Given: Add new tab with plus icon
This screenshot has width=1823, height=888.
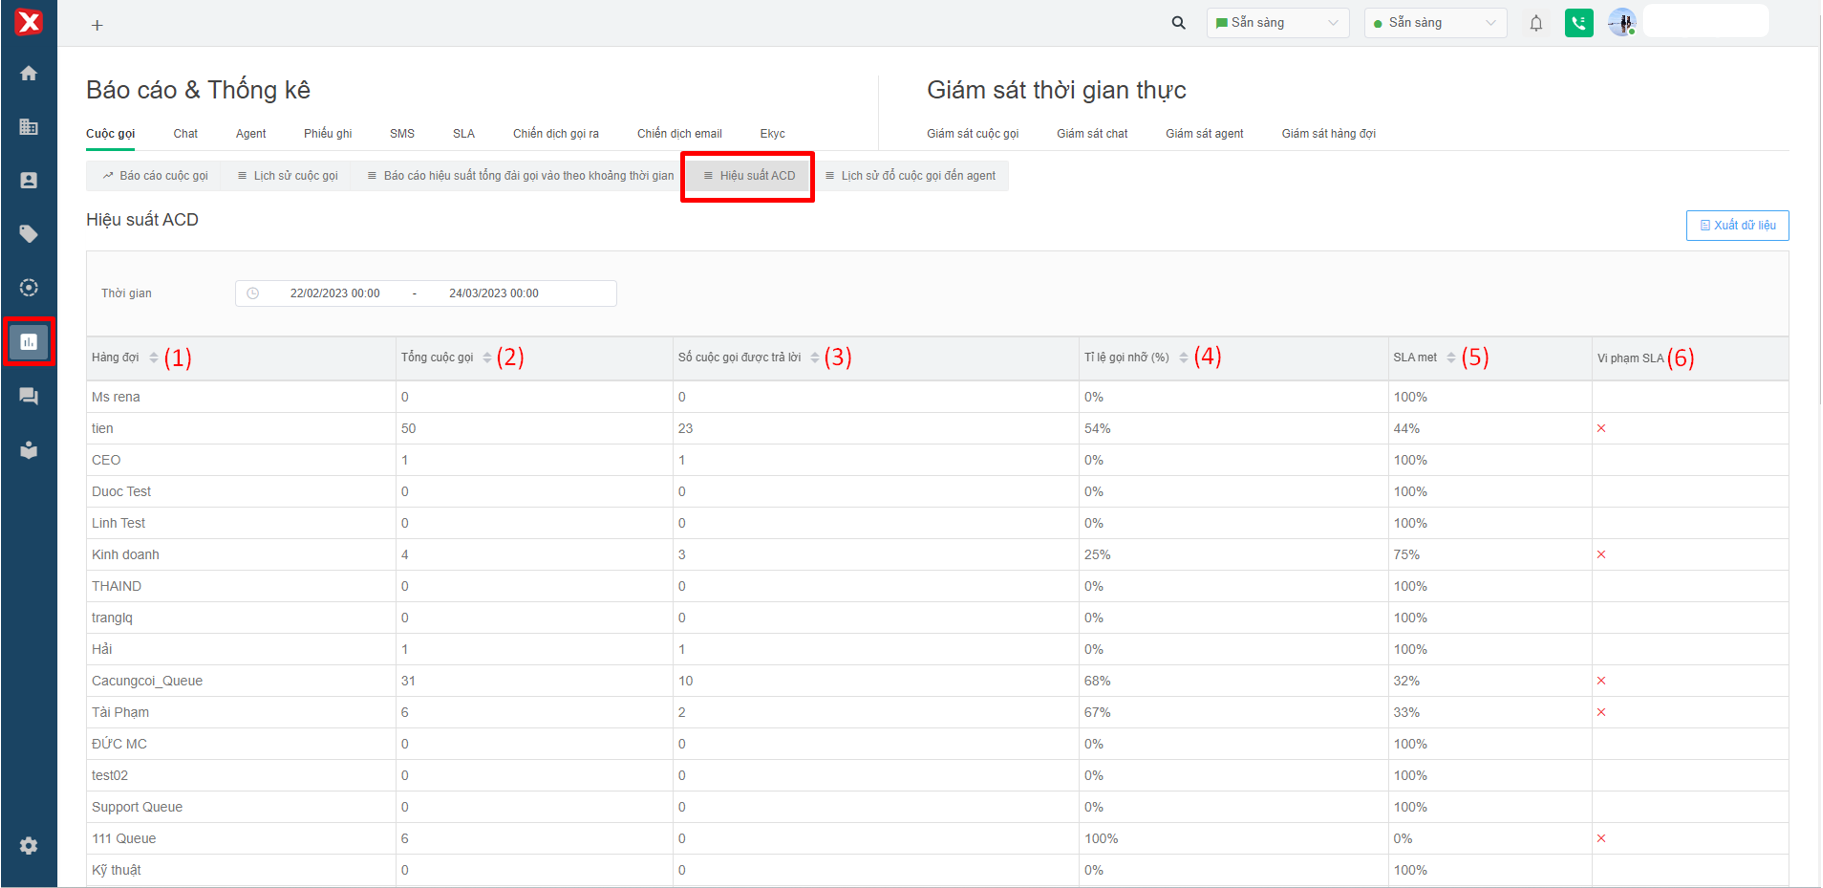Looking at the screenshot, I should point(97,25).
